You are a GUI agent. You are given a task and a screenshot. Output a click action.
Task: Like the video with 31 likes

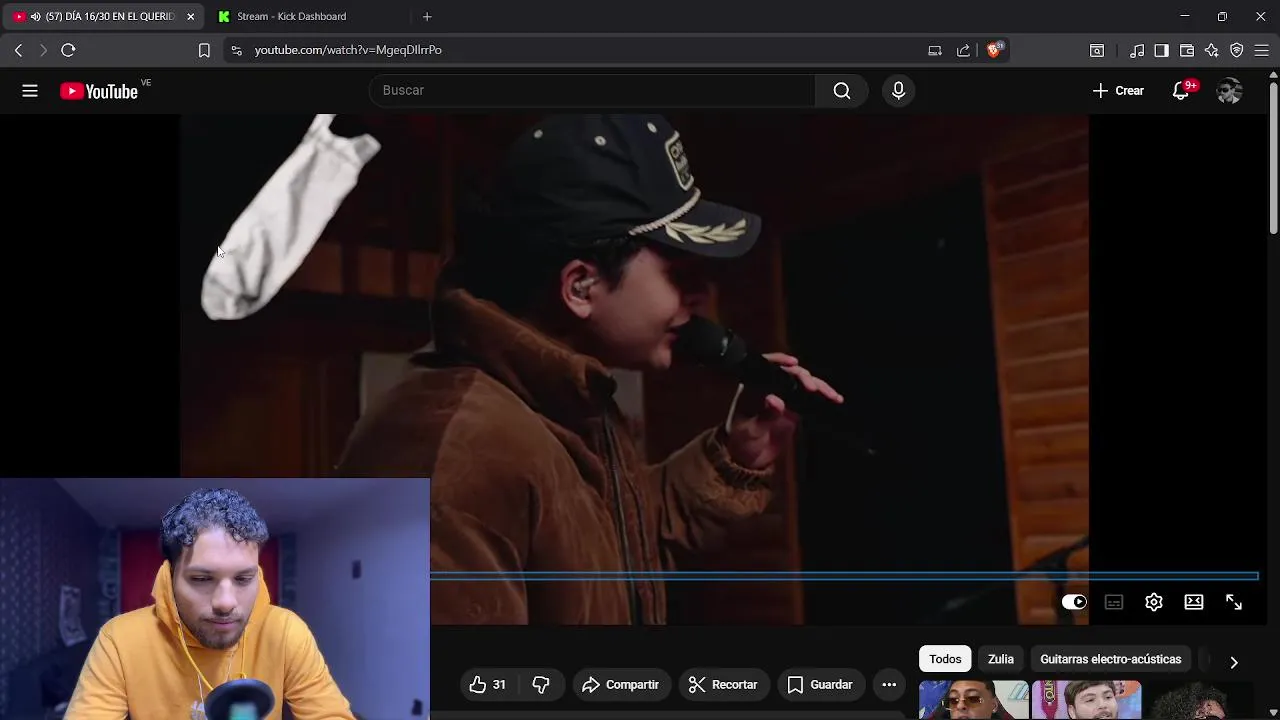tap(487, 685)
